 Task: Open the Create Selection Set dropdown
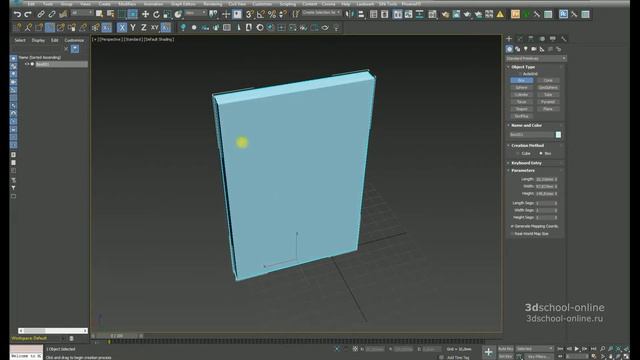(x=322, y=13)
